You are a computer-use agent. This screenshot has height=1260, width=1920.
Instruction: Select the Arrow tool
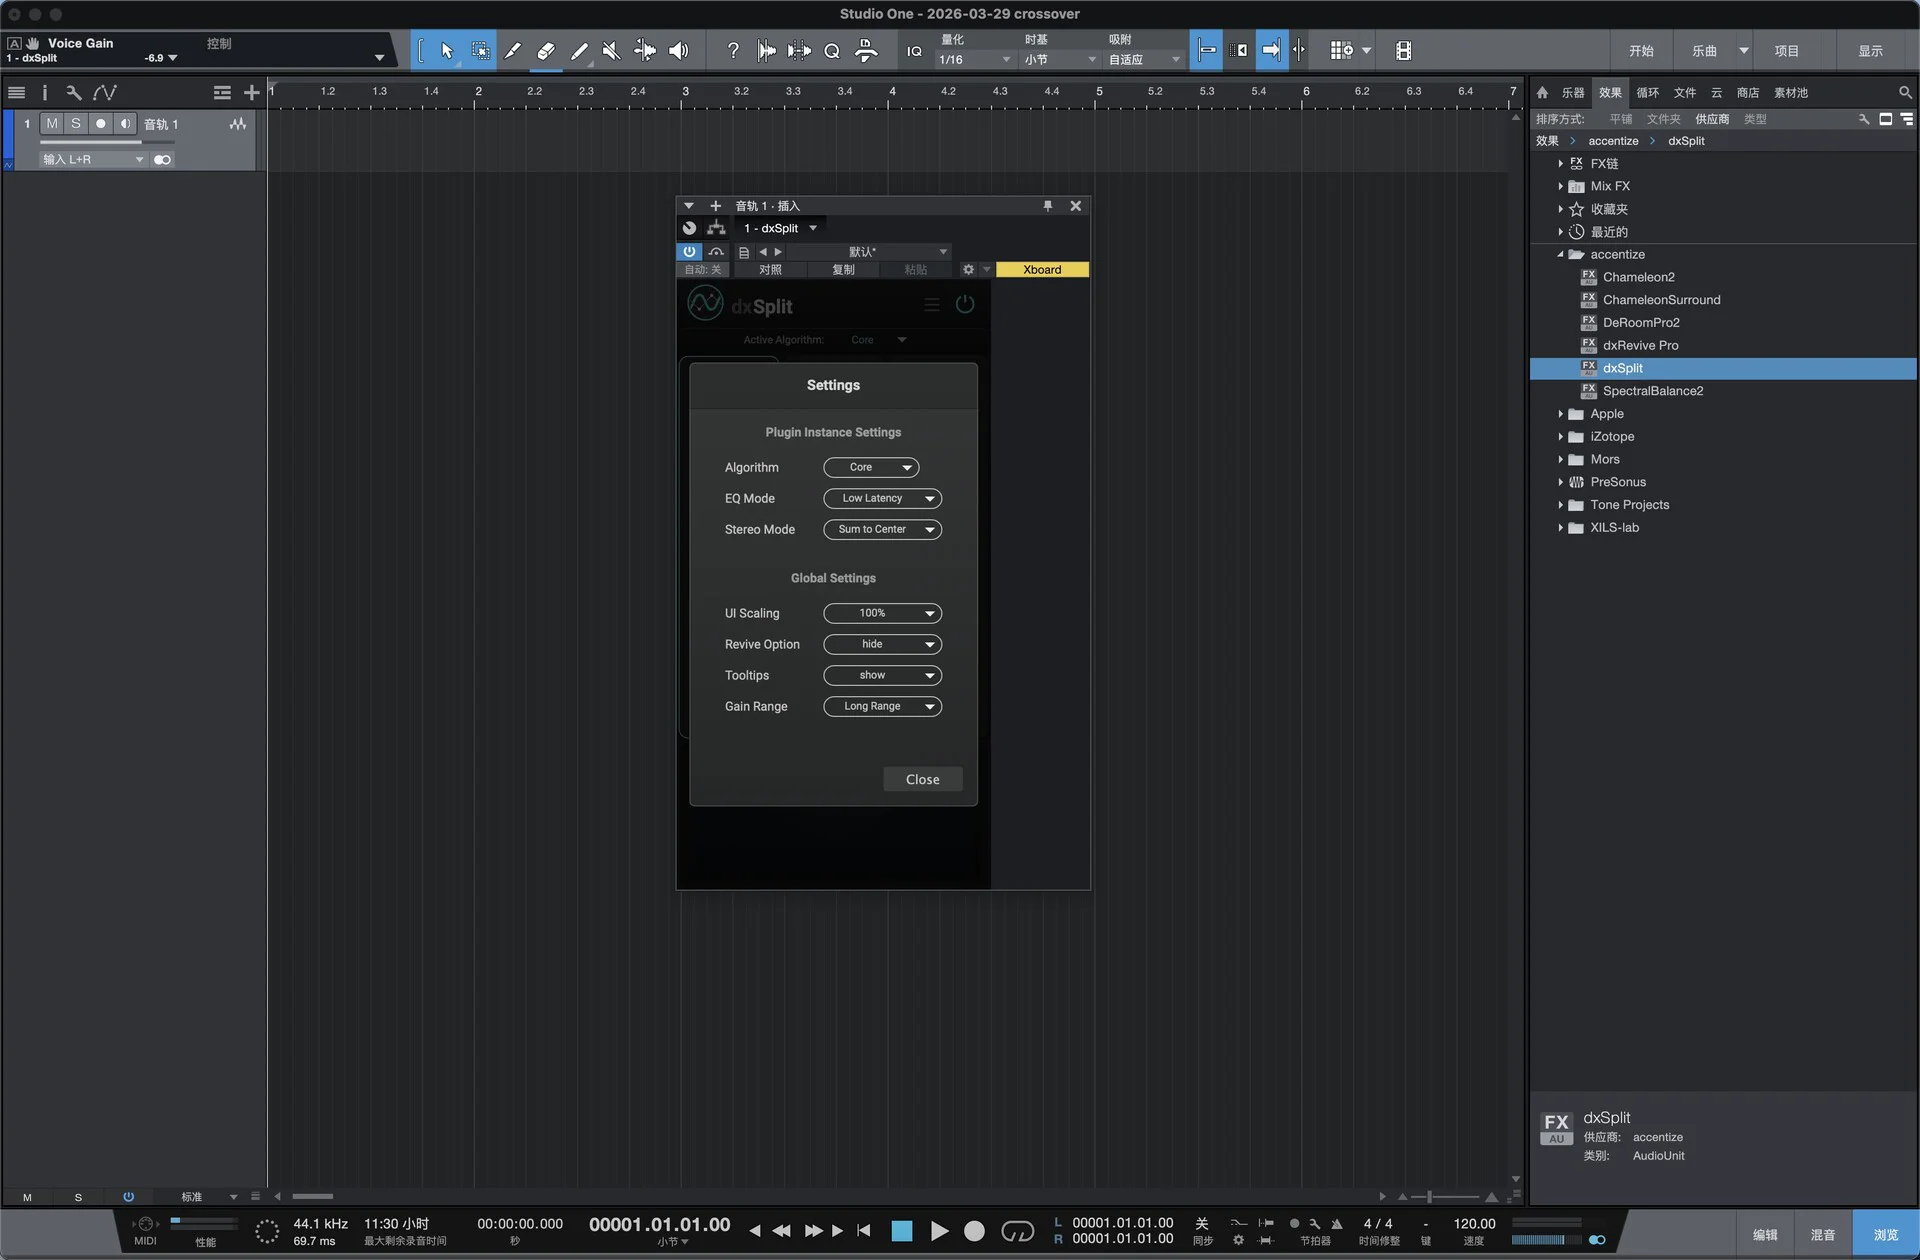[447, 51]
